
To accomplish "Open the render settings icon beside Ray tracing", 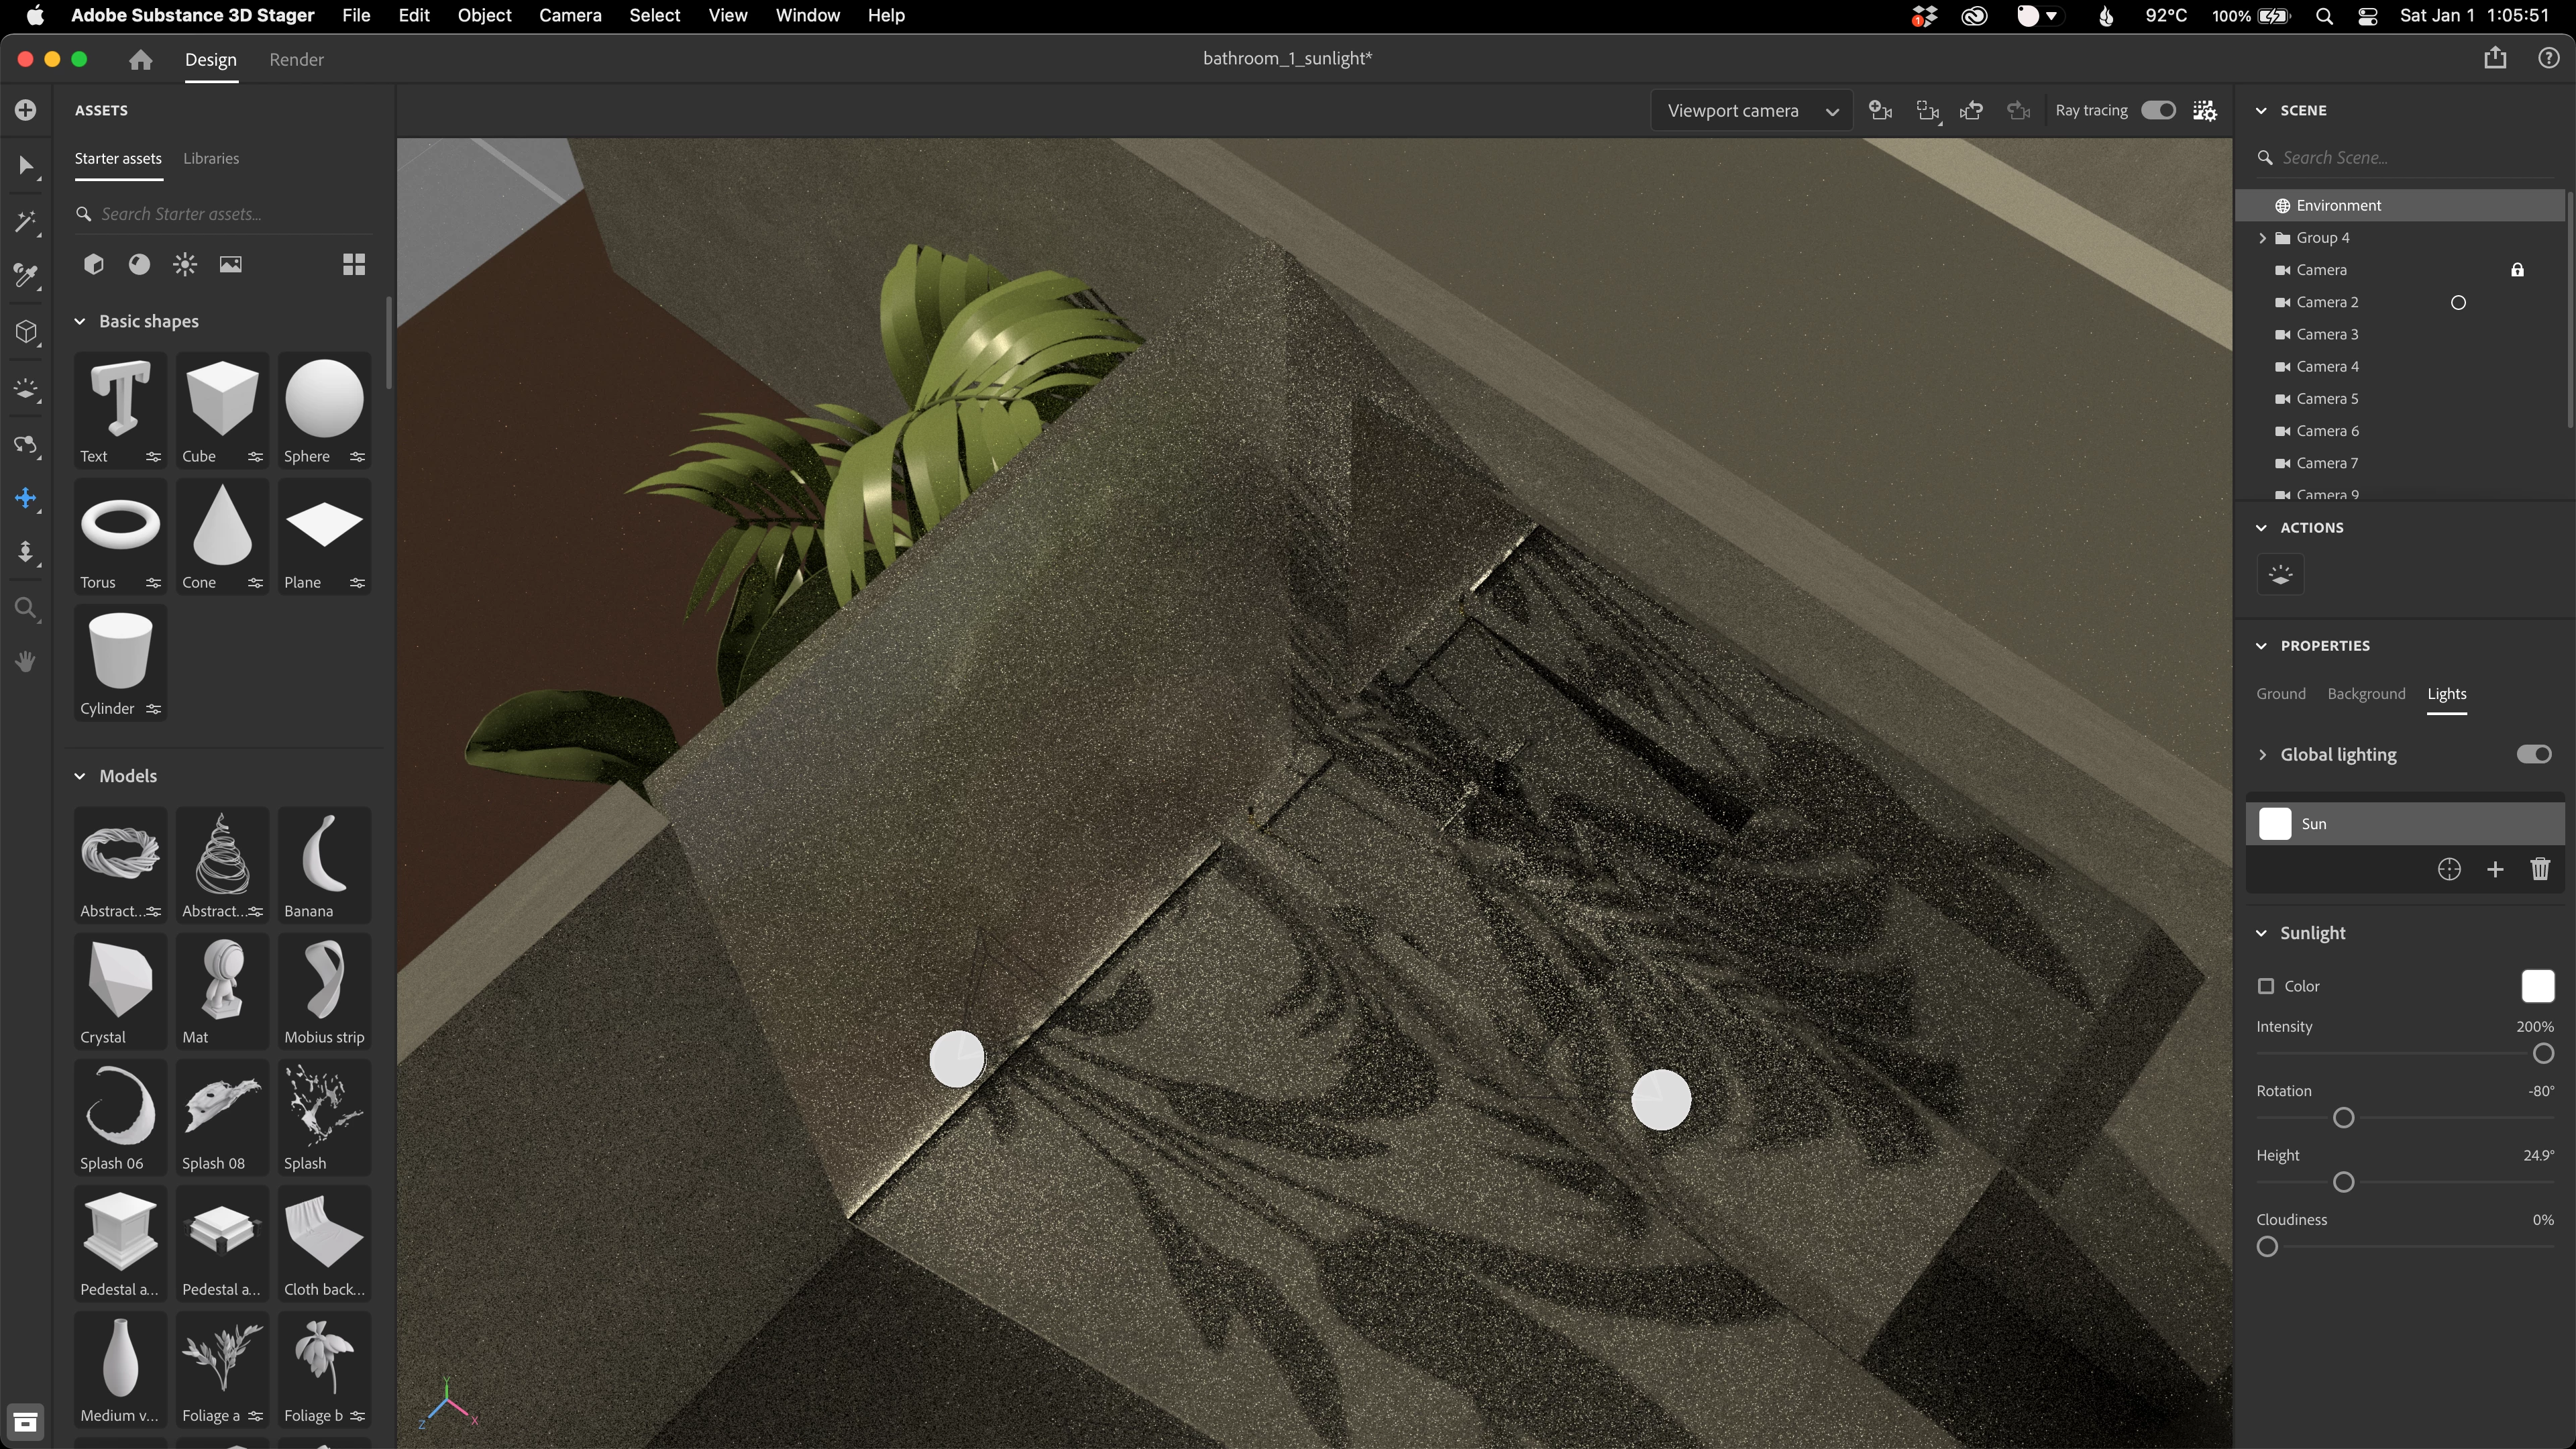I will (x=2205, y=111).
